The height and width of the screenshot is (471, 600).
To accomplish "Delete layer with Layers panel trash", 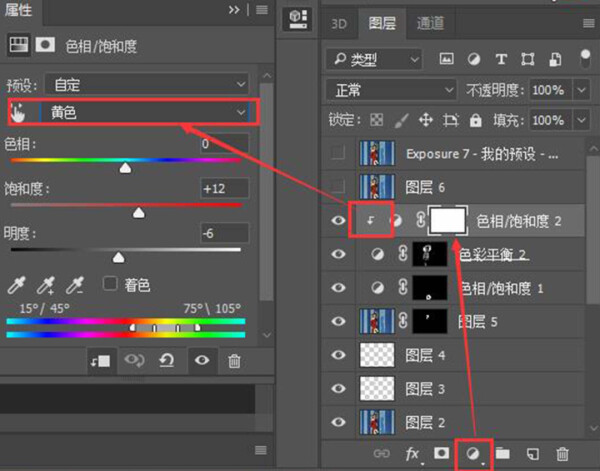I will coord(562,454).
